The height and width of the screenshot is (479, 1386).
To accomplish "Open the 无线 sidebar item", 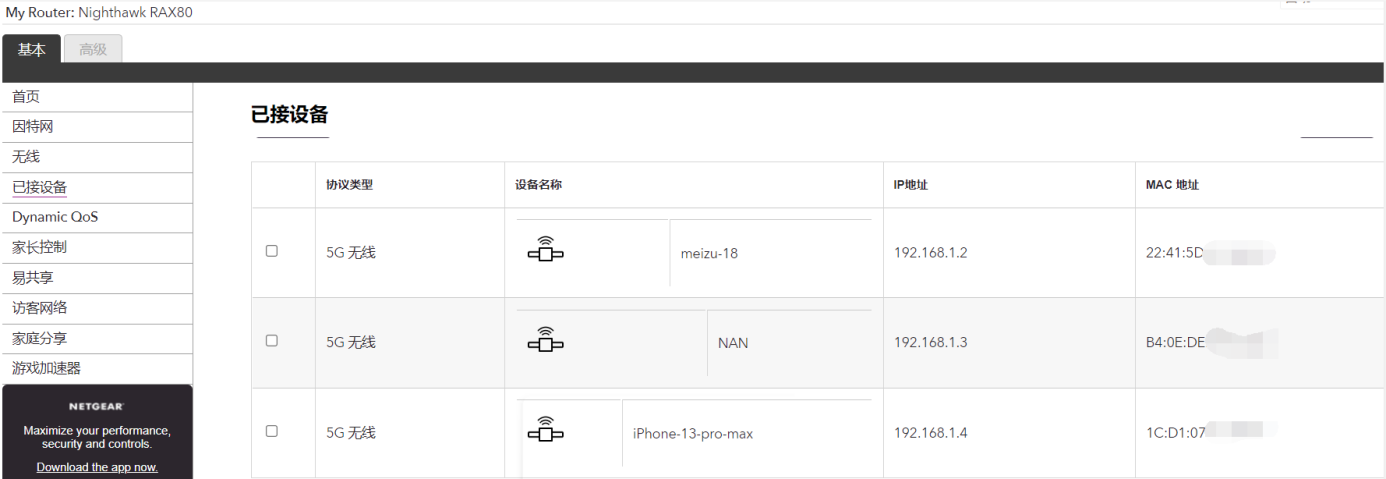I will point(26,157).
